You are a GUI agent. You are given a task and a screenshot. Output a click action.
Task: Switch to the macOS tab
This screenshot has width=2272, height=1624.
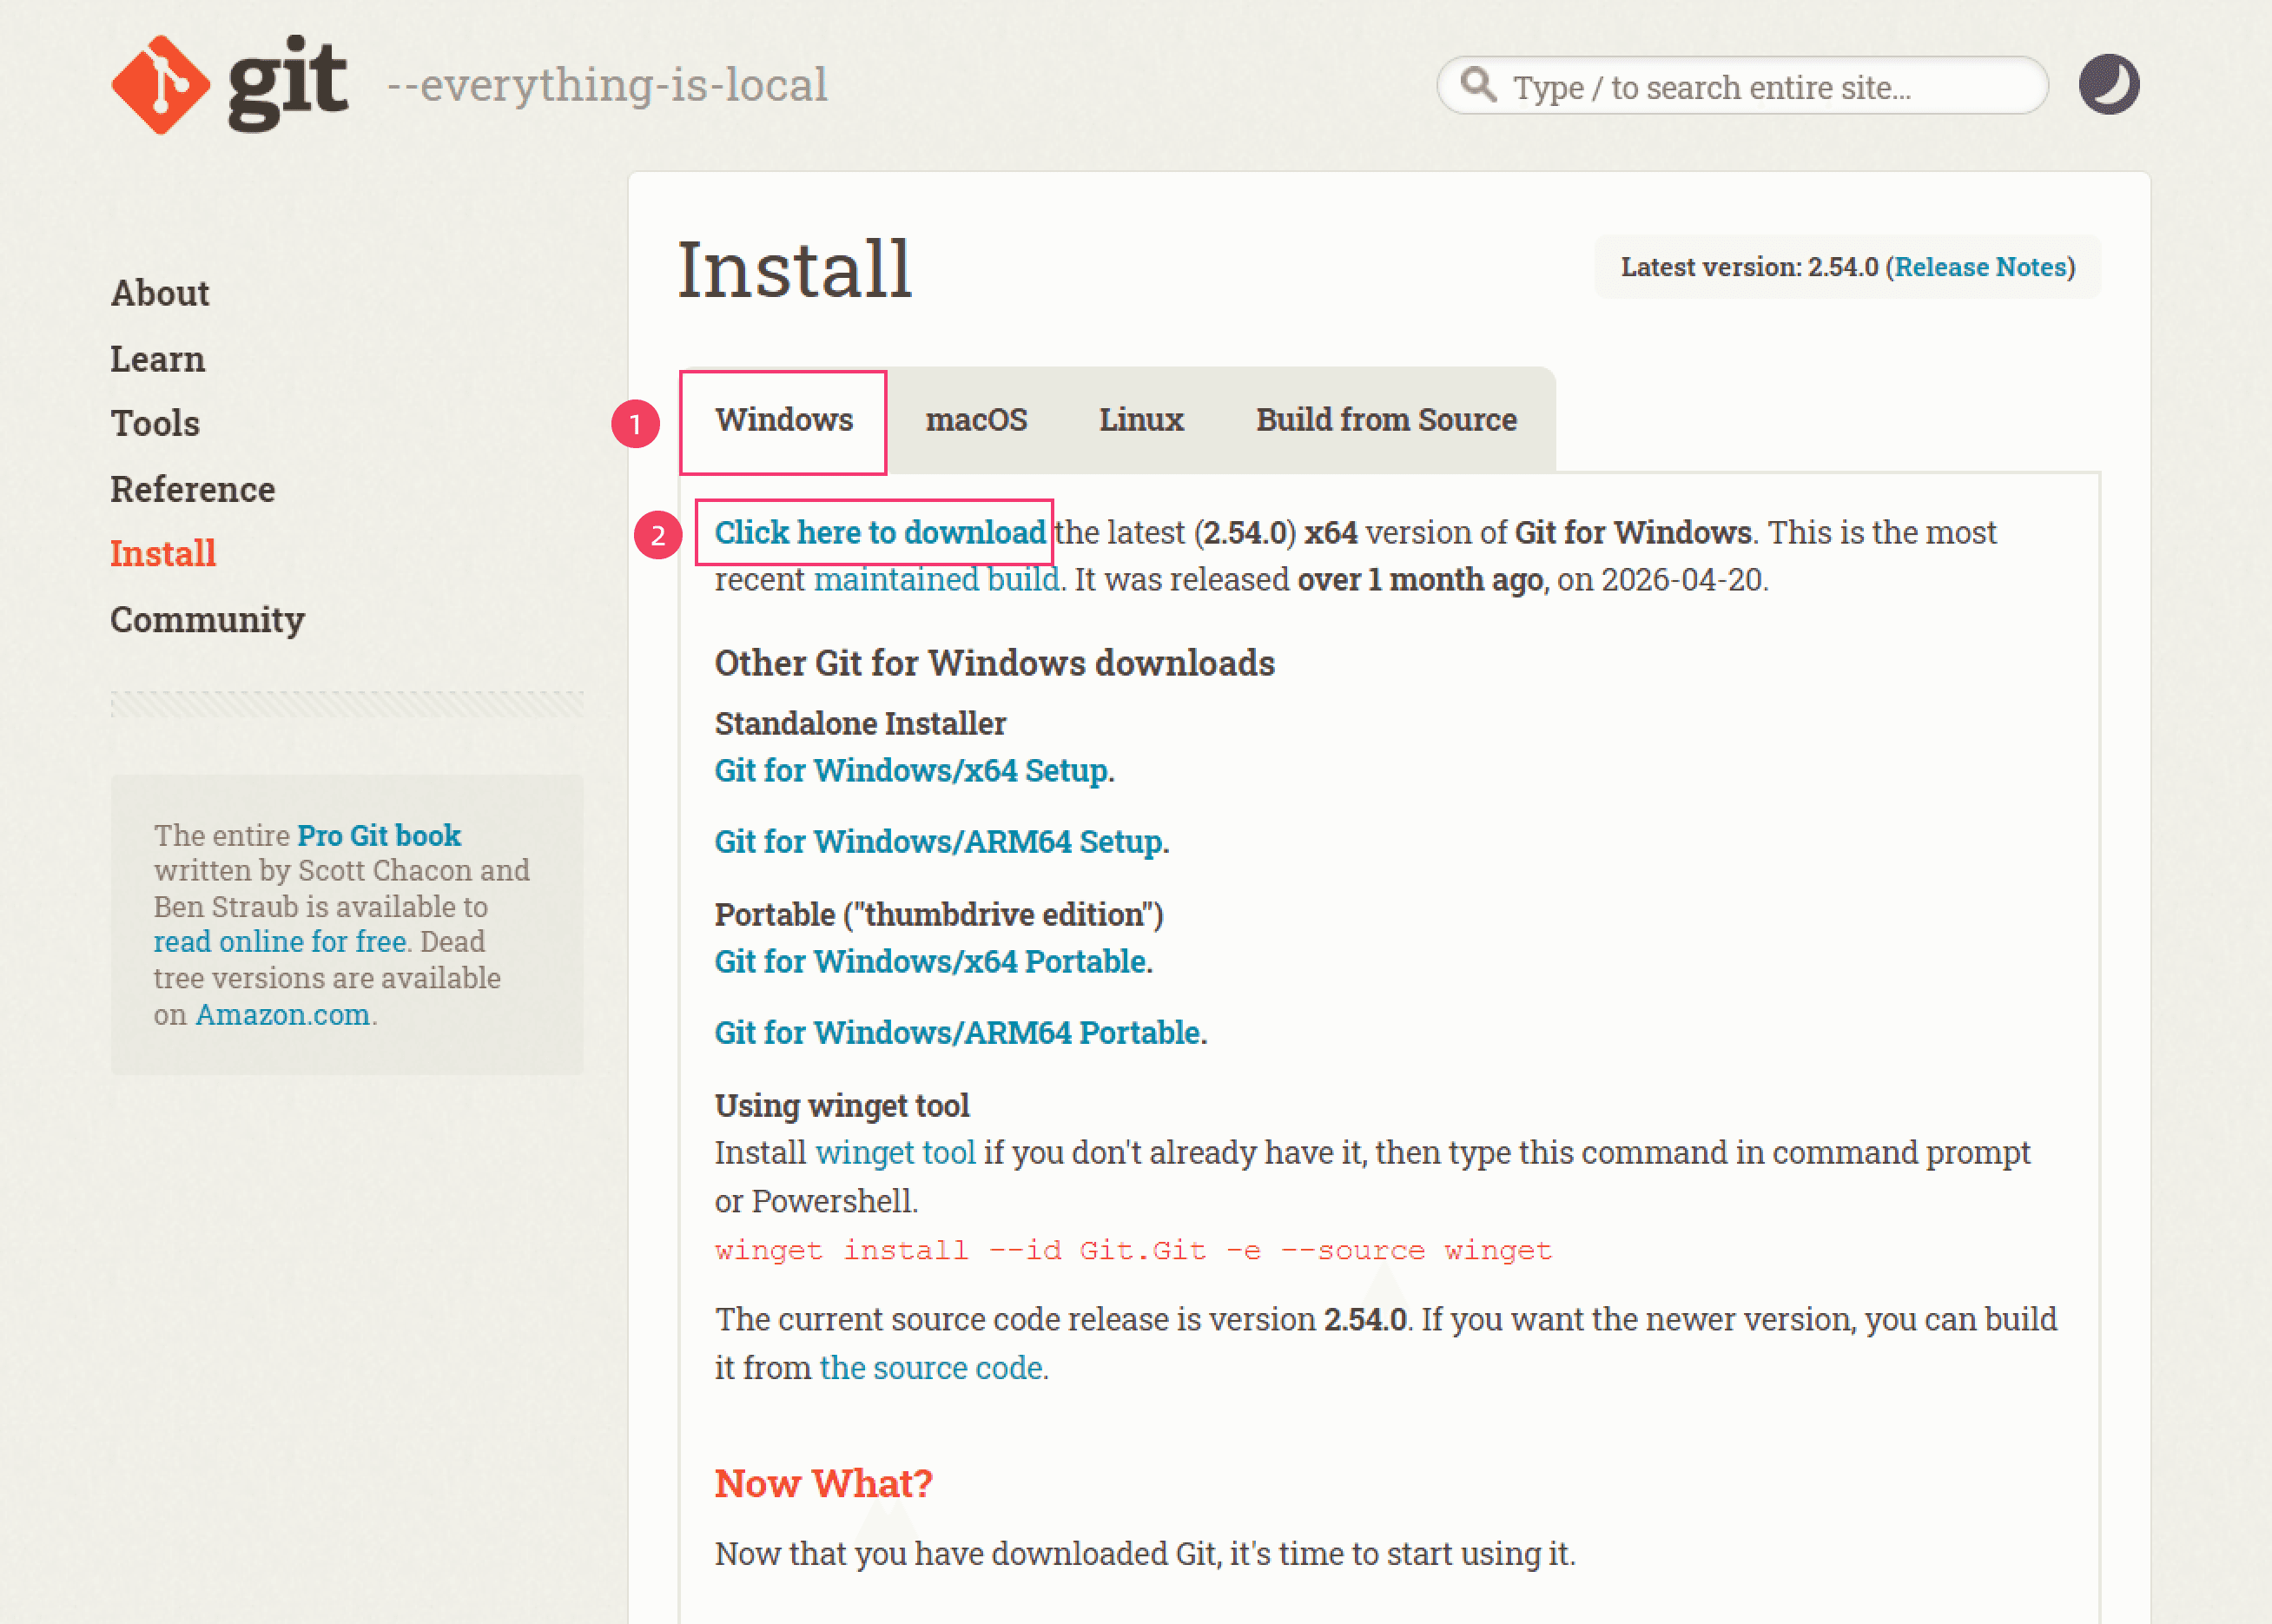[x=976, y=420]
